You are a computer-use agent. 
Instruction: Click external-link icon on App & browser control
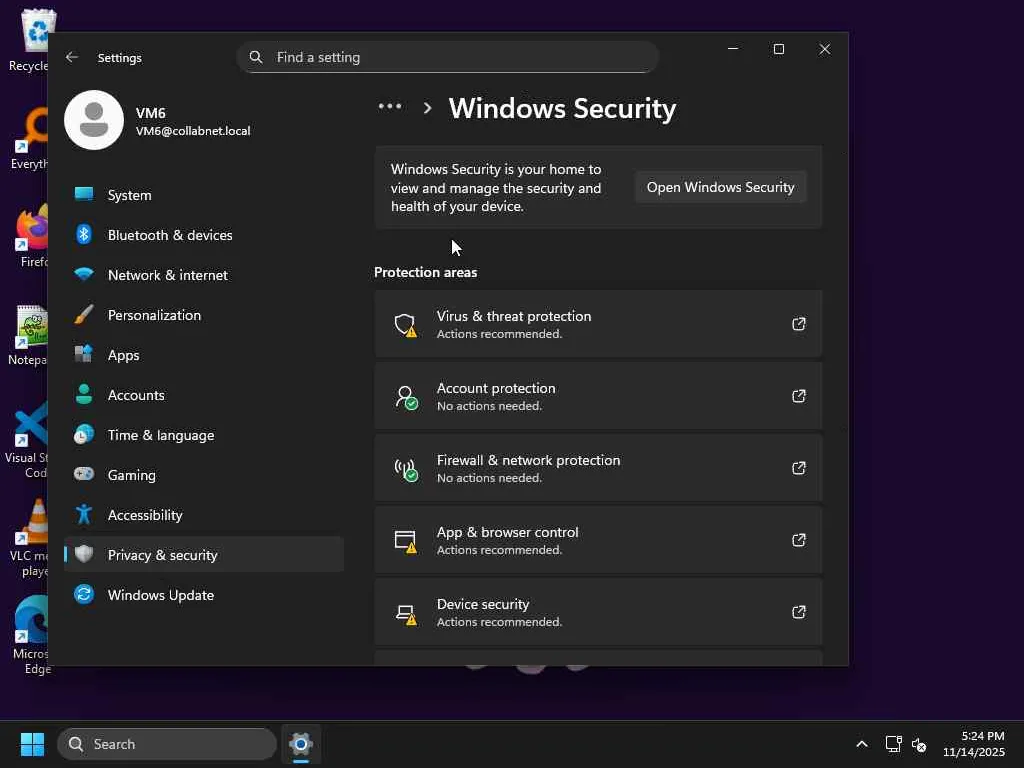[799, 540]
